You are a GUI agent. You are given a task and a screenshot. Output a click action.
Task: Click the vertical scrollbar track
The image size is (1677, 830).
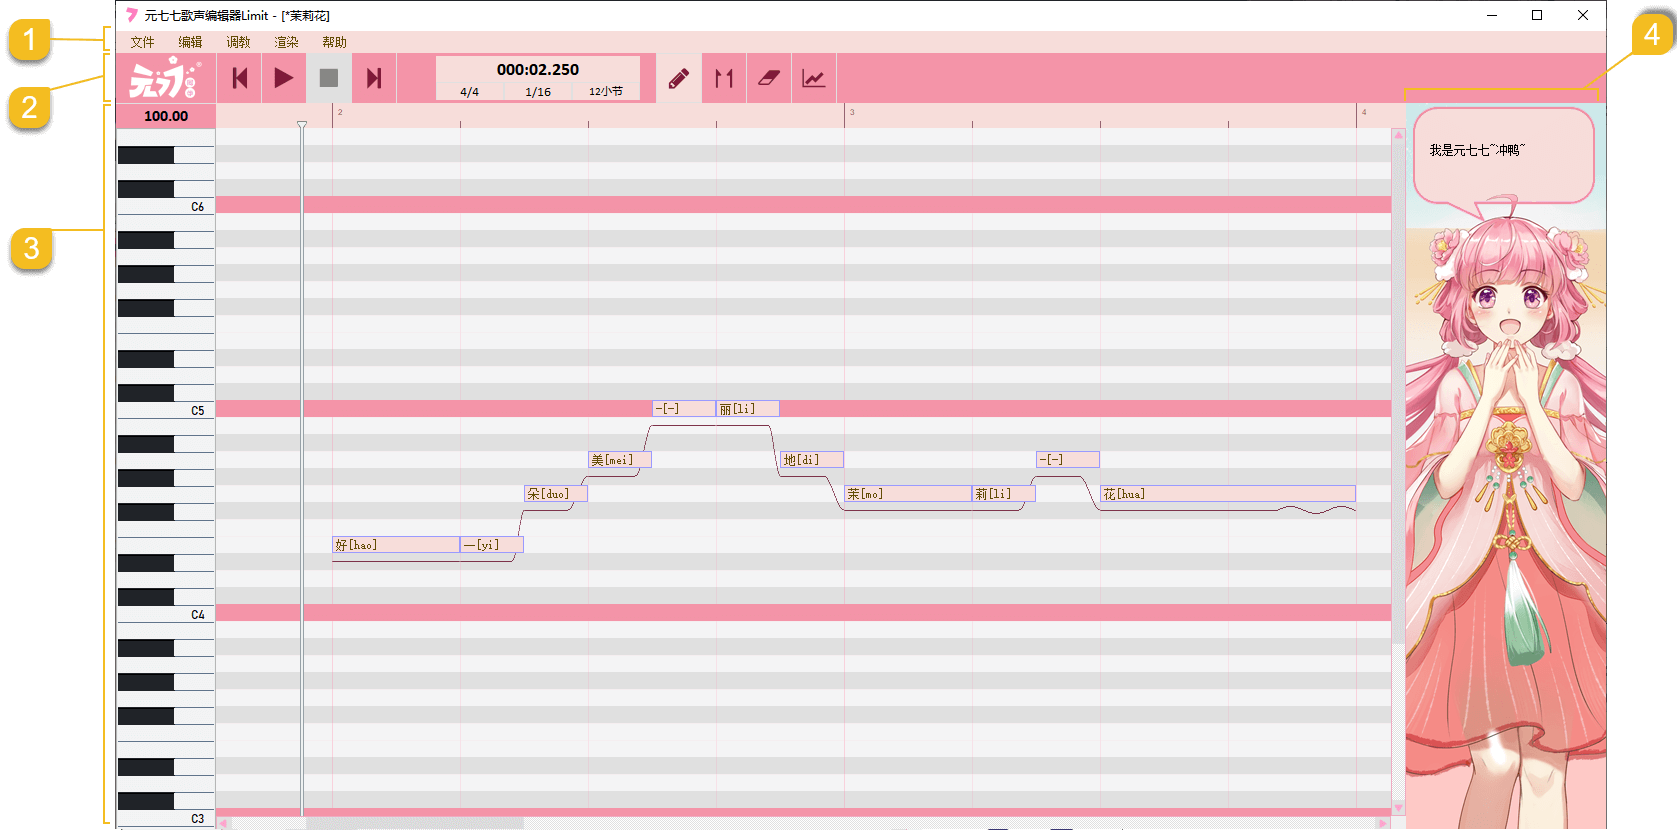(1398, 470)
